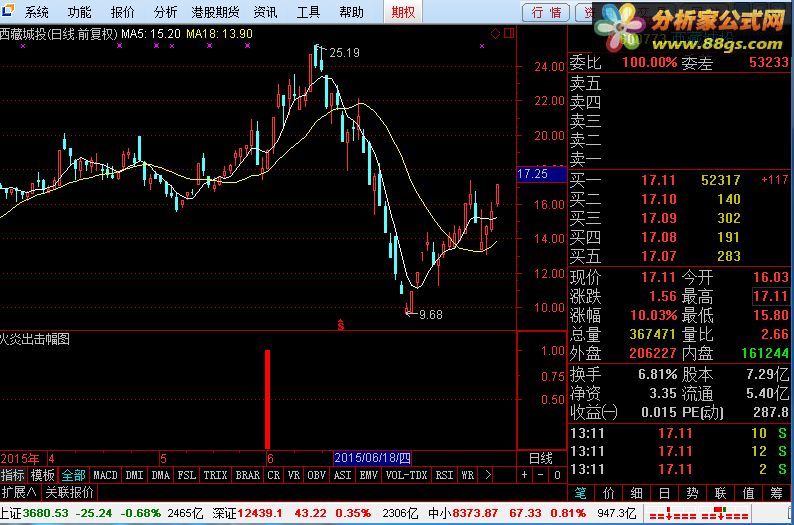Image resolution: width=794 pixels, height=525 pixels.
Task: Select the 日 tab in quote panel
Action: click(x=664, y=493)
